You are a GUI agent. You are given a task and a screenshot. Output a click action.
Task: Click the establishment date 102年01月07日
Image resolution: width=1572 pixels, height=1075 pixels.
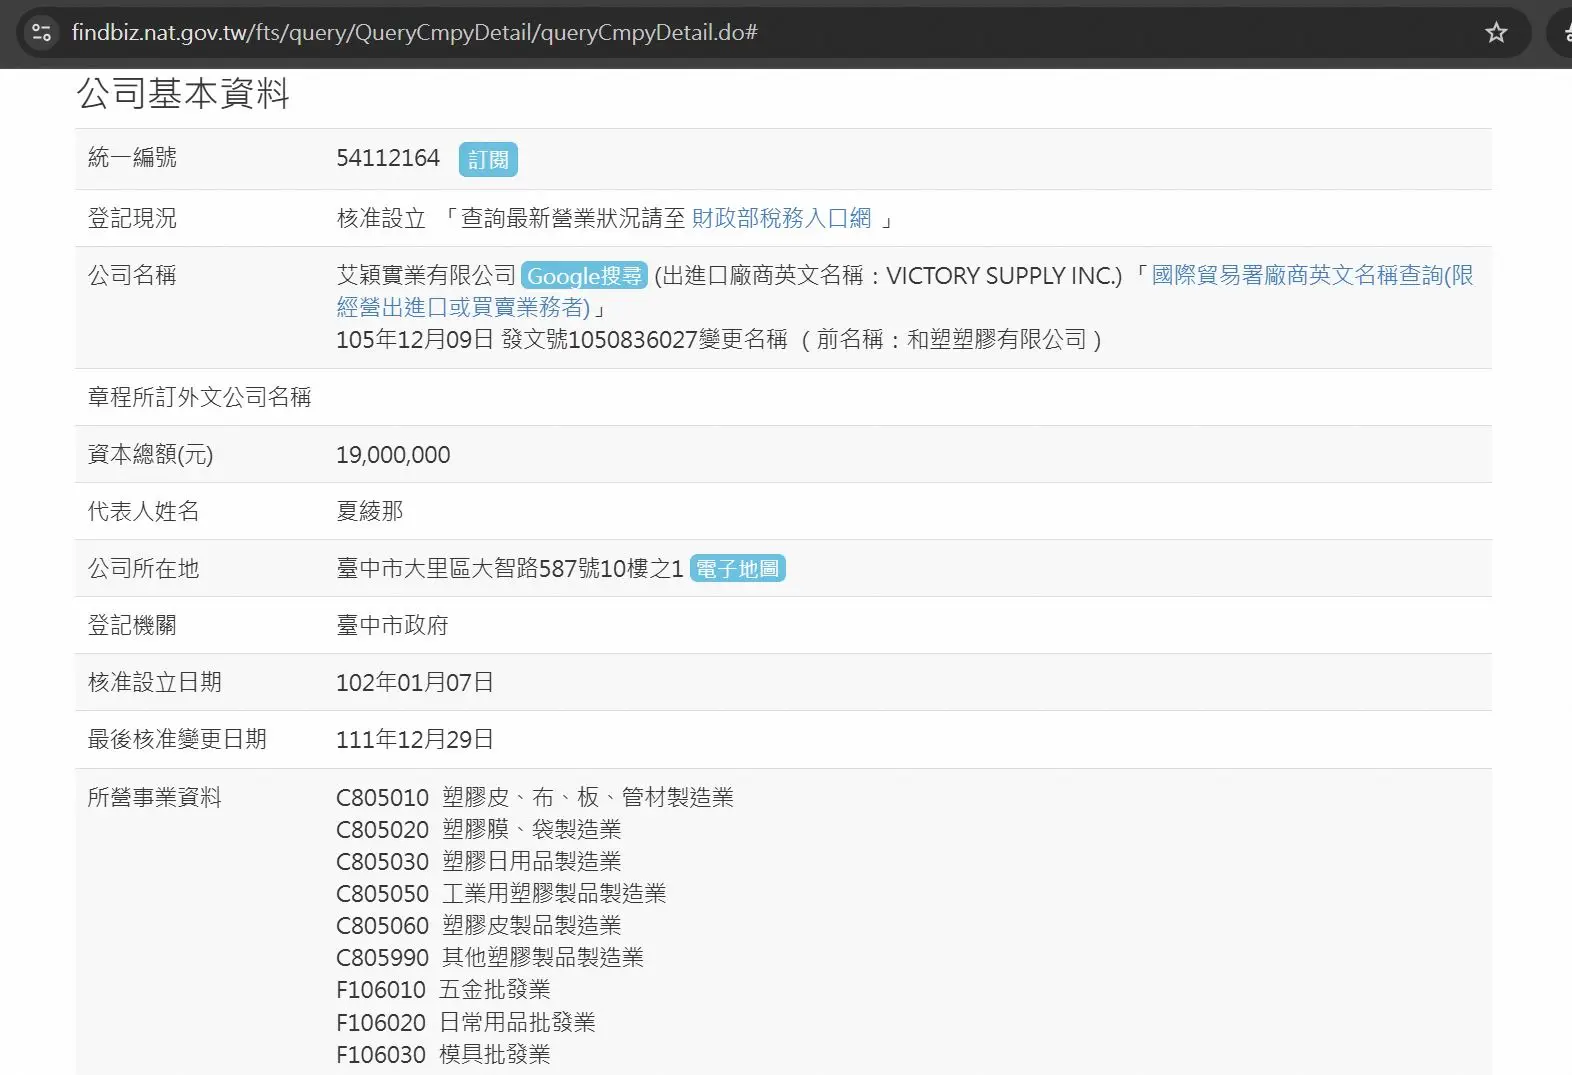coord(415,683)
